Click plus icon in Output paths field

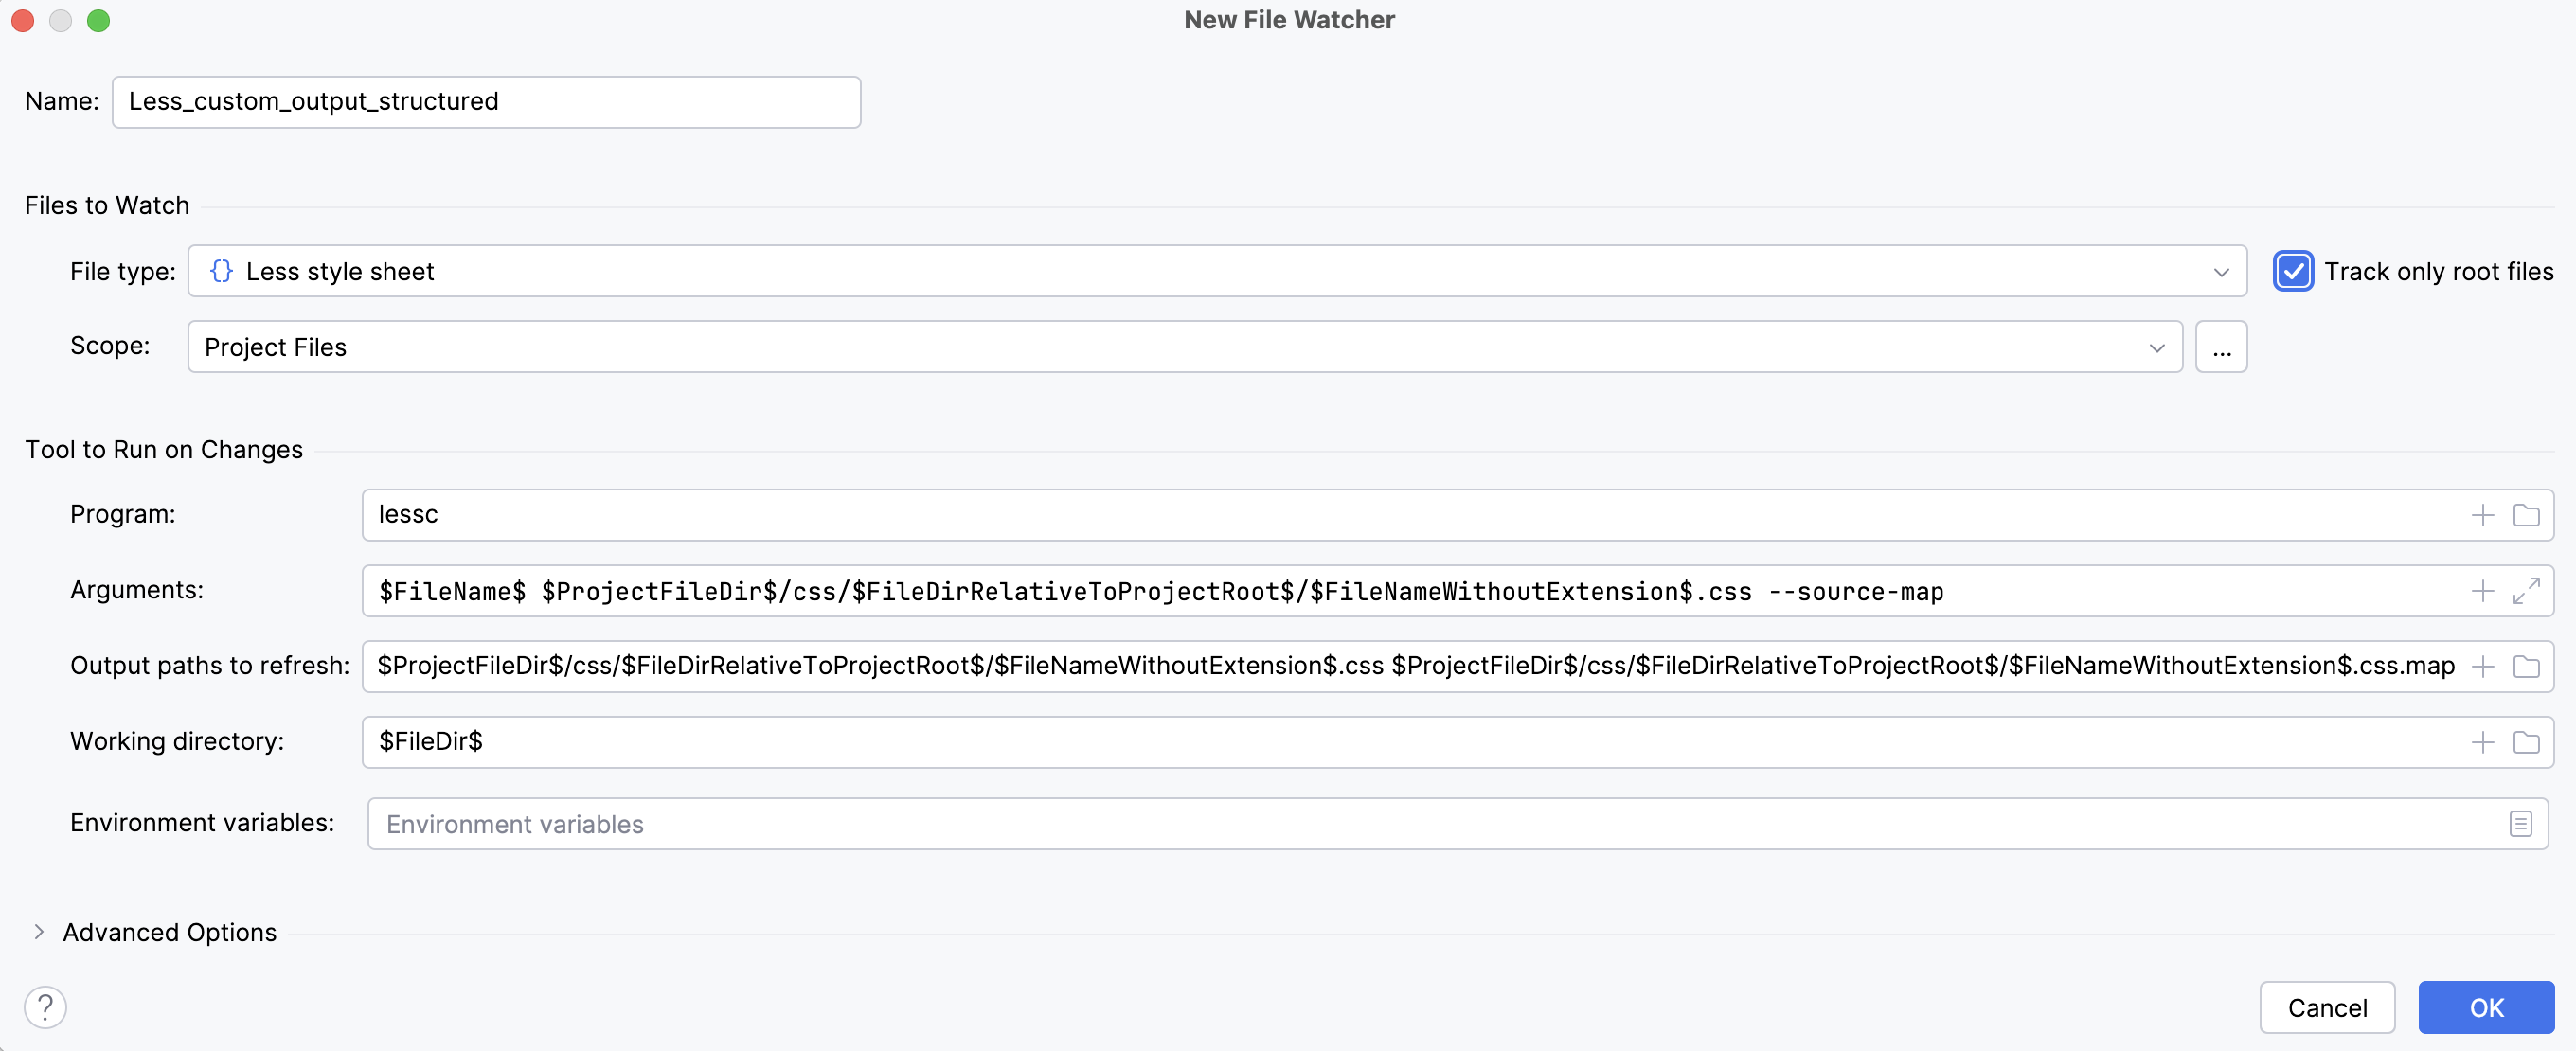[2482, 666]
